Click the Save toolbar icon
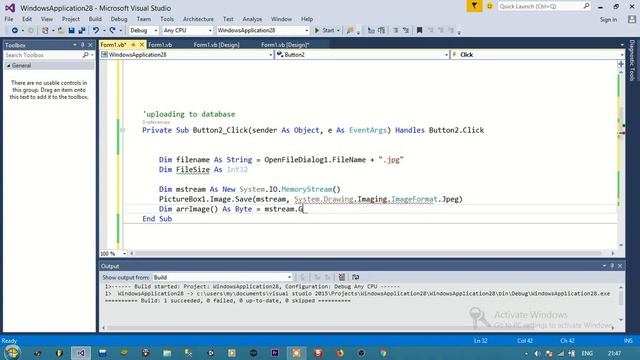The width and height of the screenshot is (640, 360). pyautogui.click(x=71, y=30)
